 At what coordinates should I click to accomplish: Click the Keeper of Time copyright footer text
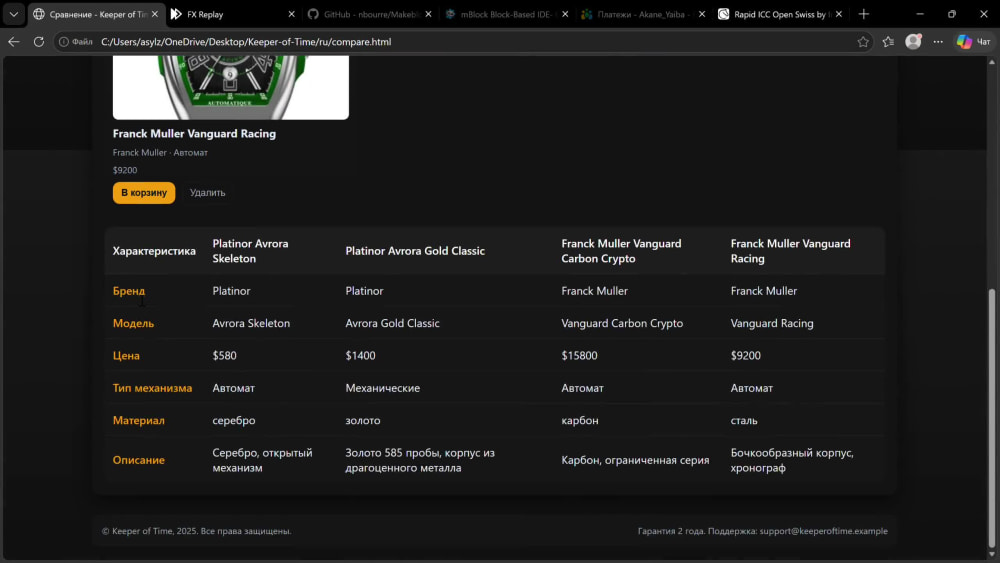(x=196, y=530)
